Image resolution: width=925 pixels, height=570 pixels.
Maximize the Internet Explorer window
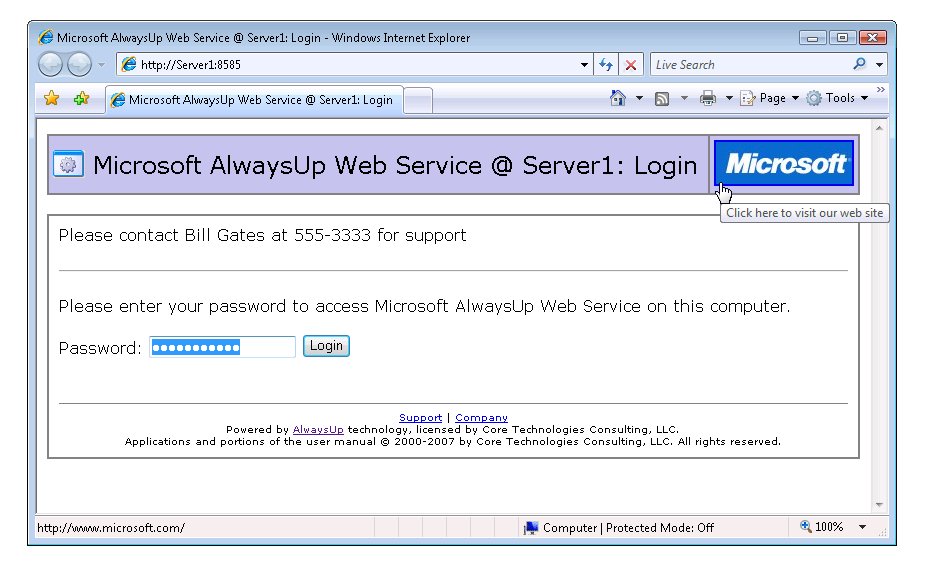[842, 38]
